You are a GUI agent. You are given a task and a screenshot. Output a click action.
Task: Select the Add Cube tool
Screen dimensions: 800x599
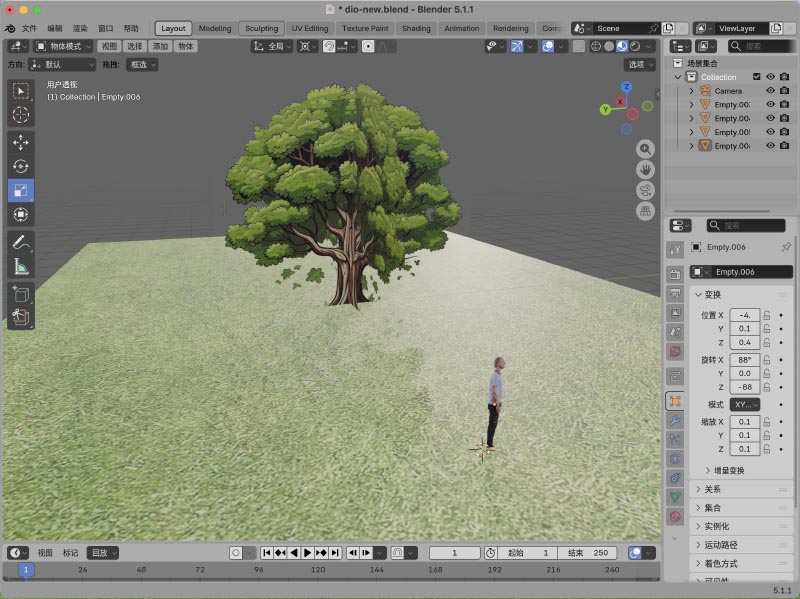tap(20, 294)
